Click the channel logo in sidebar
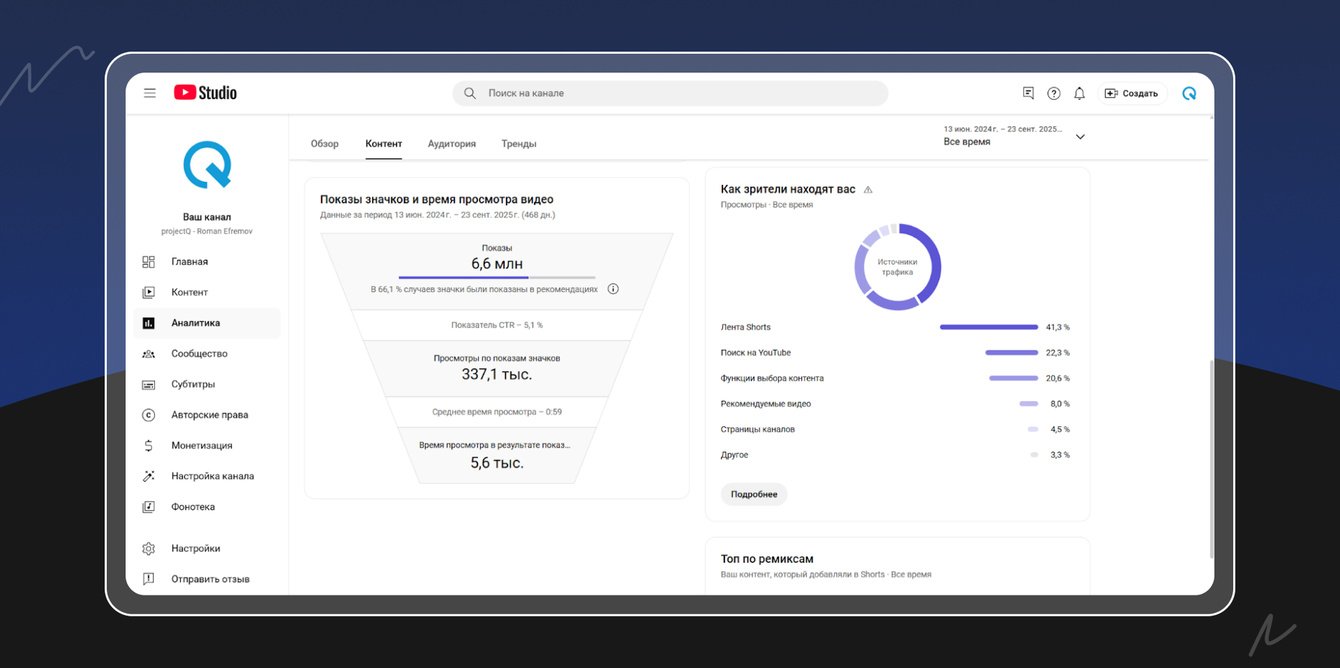Image resolution: width=1340 pixels, height=668 pixels. pyautogui.click(x=207, y=165)
